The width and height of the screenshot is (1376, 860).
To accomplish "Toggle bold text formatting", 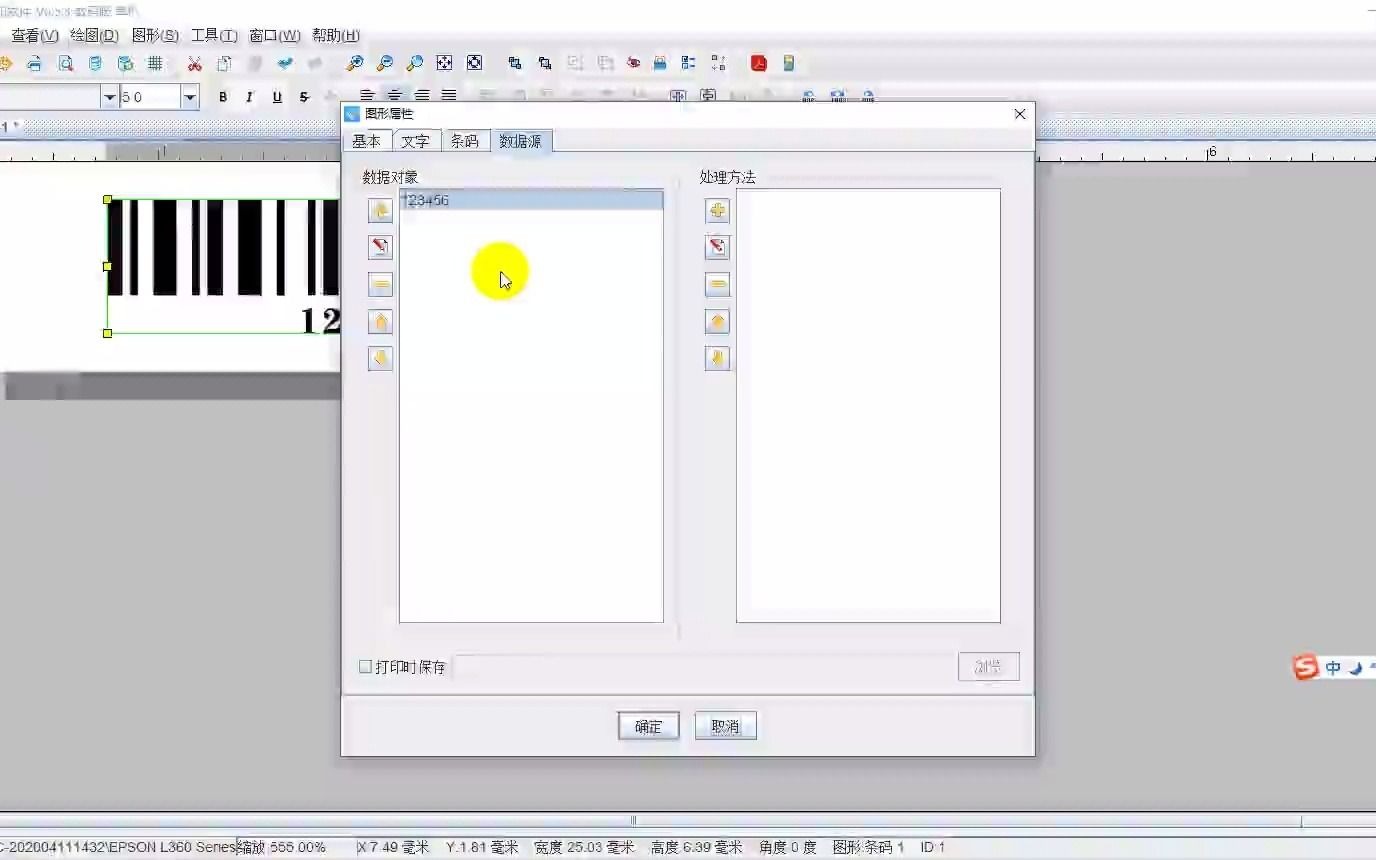I will coord(223,97).
